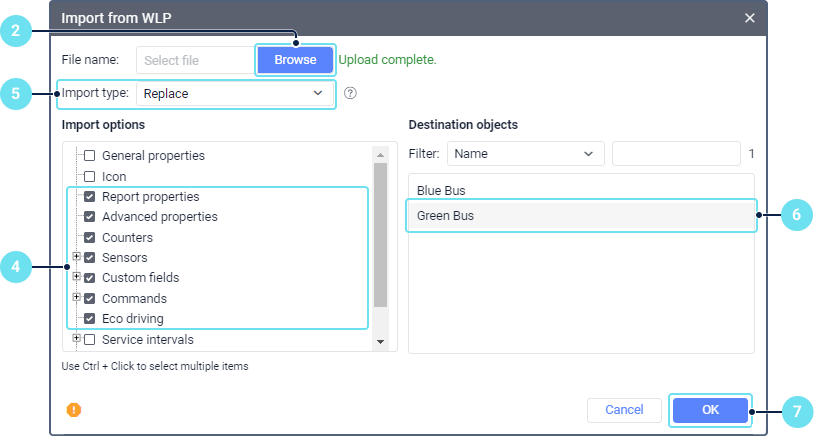Expand the Commands tree node
The width and height of the screenshot is (814, 436).
(77, 298)
